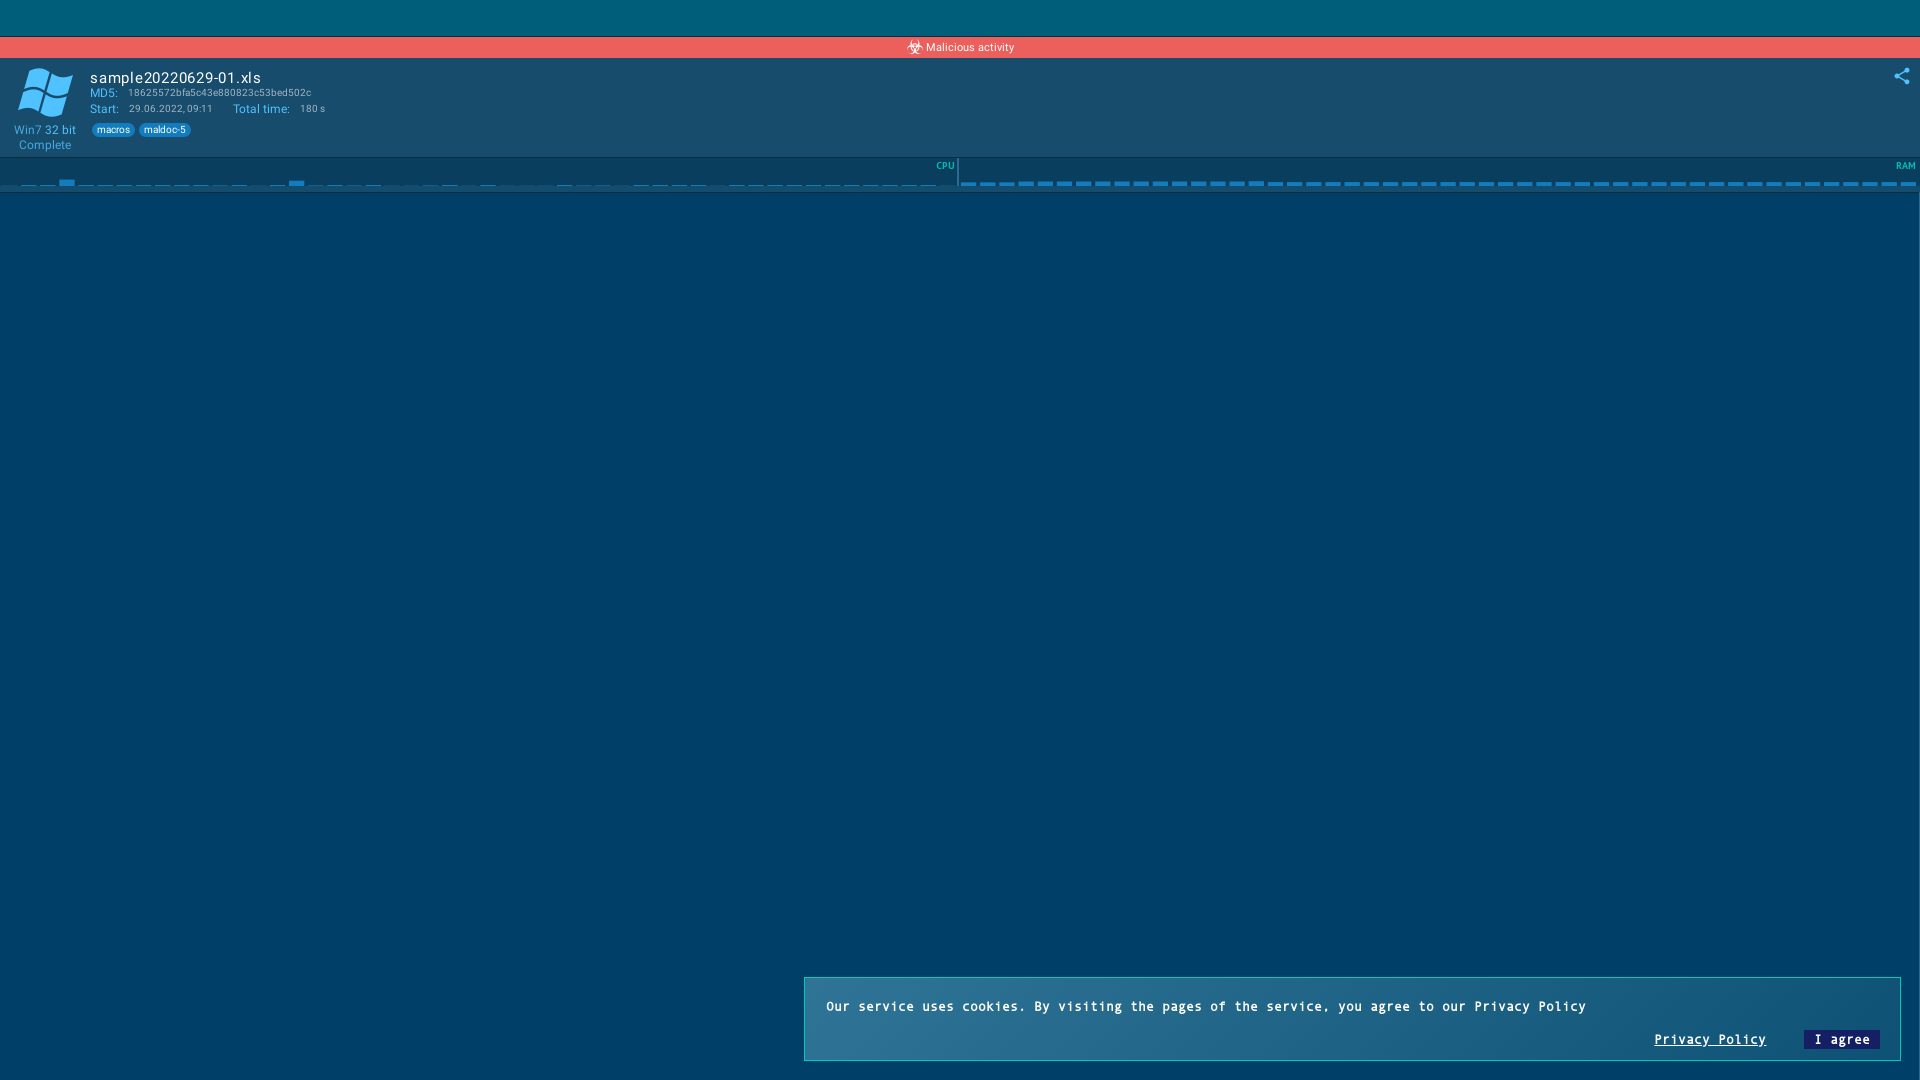Click a spike on the CPU timeline graph
1920x1080 pixels.
(x=66, y=183)
